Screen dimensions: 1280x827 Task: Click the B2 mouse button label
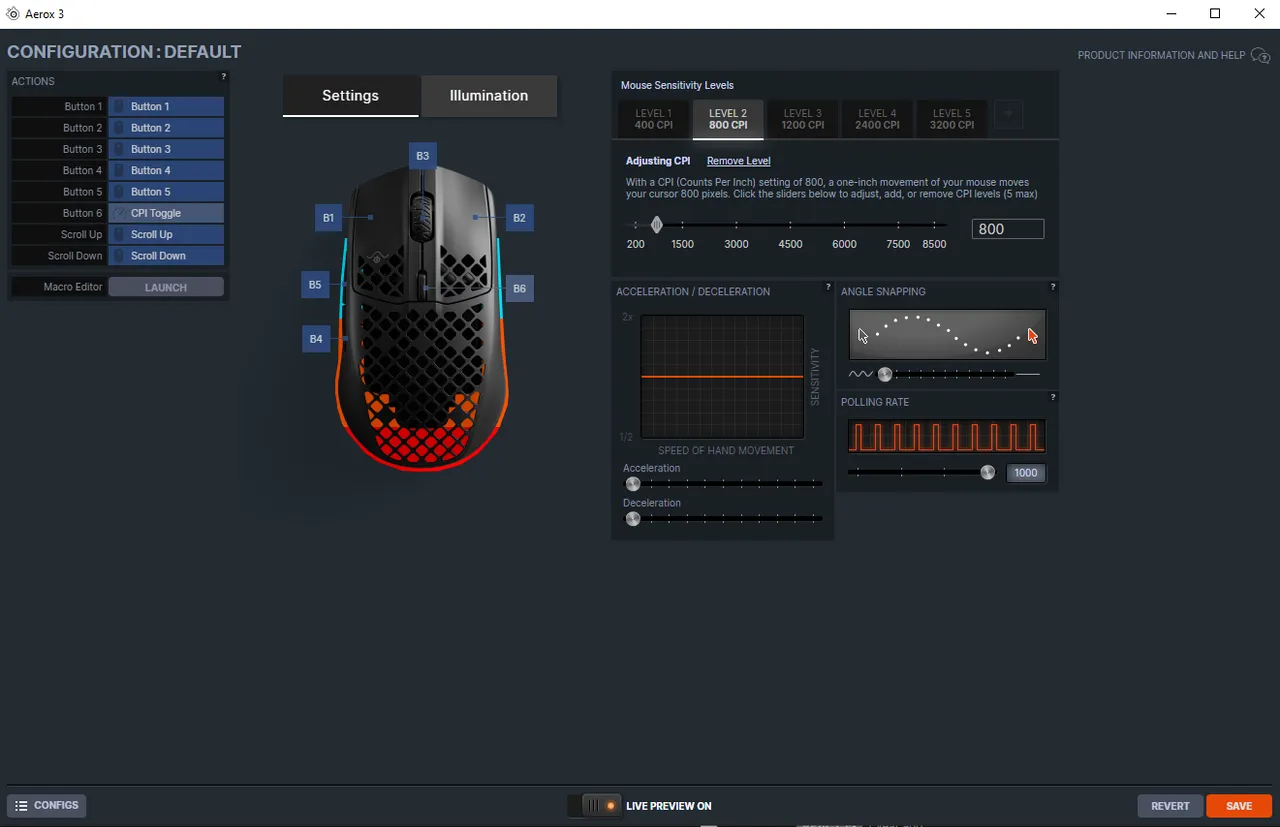pos(519,218)
